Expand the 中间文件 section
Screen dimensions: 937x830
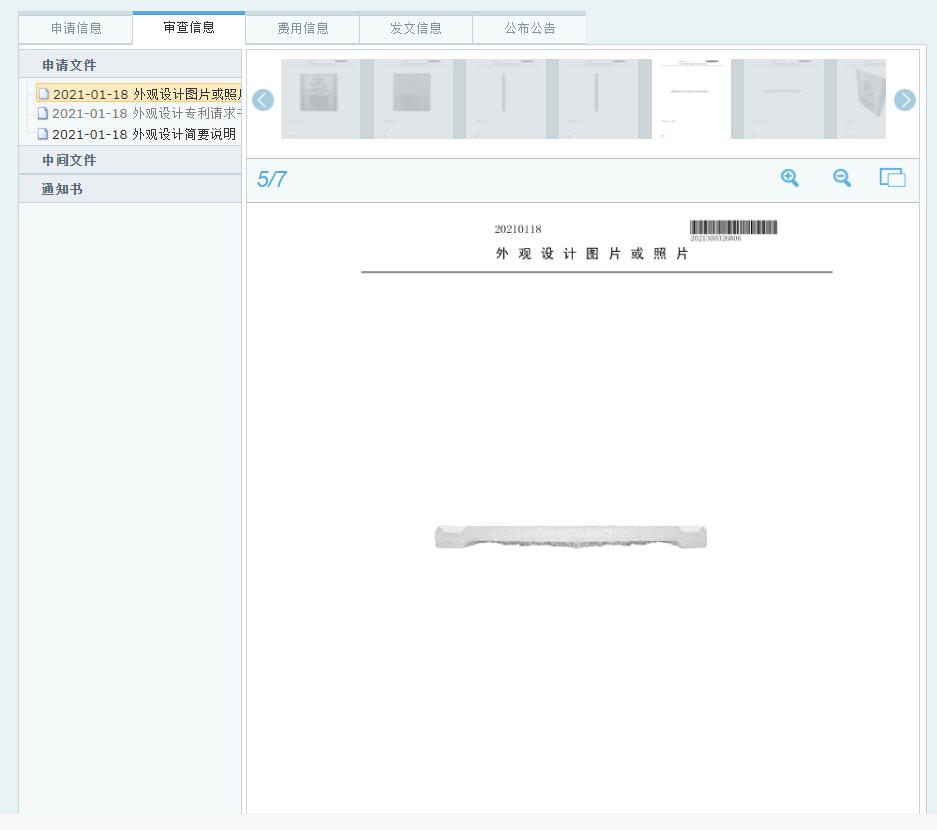[70, 160]
